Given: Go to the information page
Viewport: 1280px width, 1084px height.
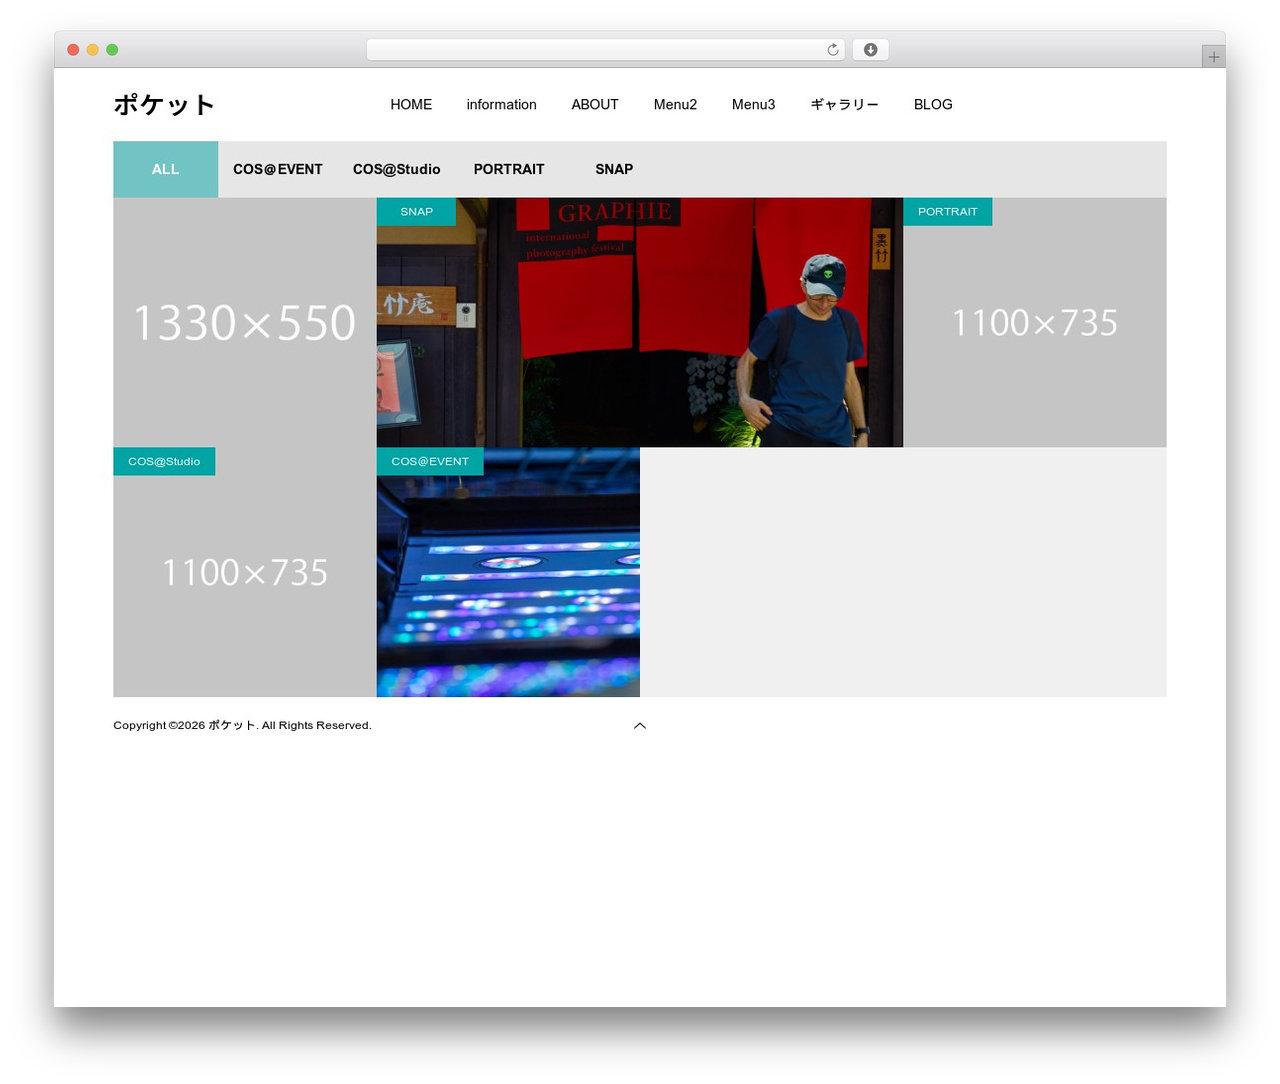Looking at the screenshot, I should click(x=501, y=105).
